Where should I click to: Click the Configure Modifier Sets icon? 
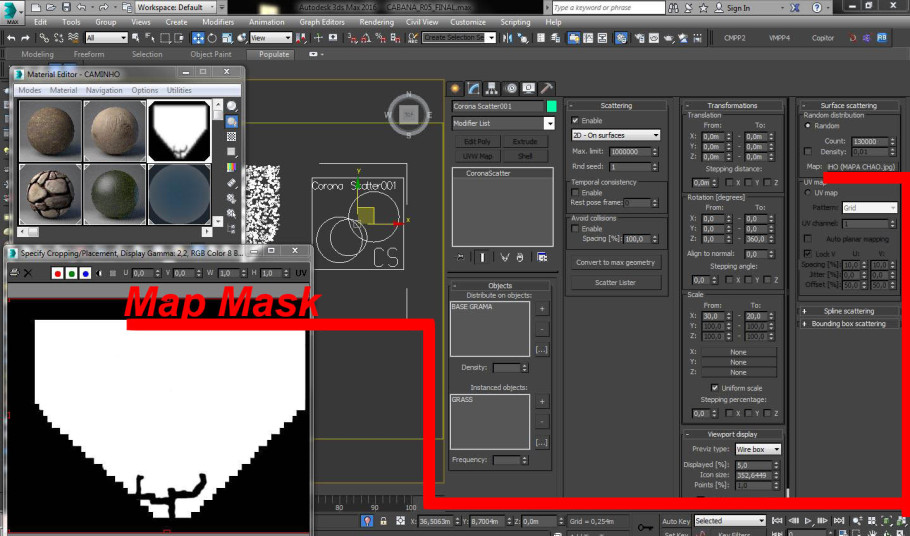pos(542,257)
